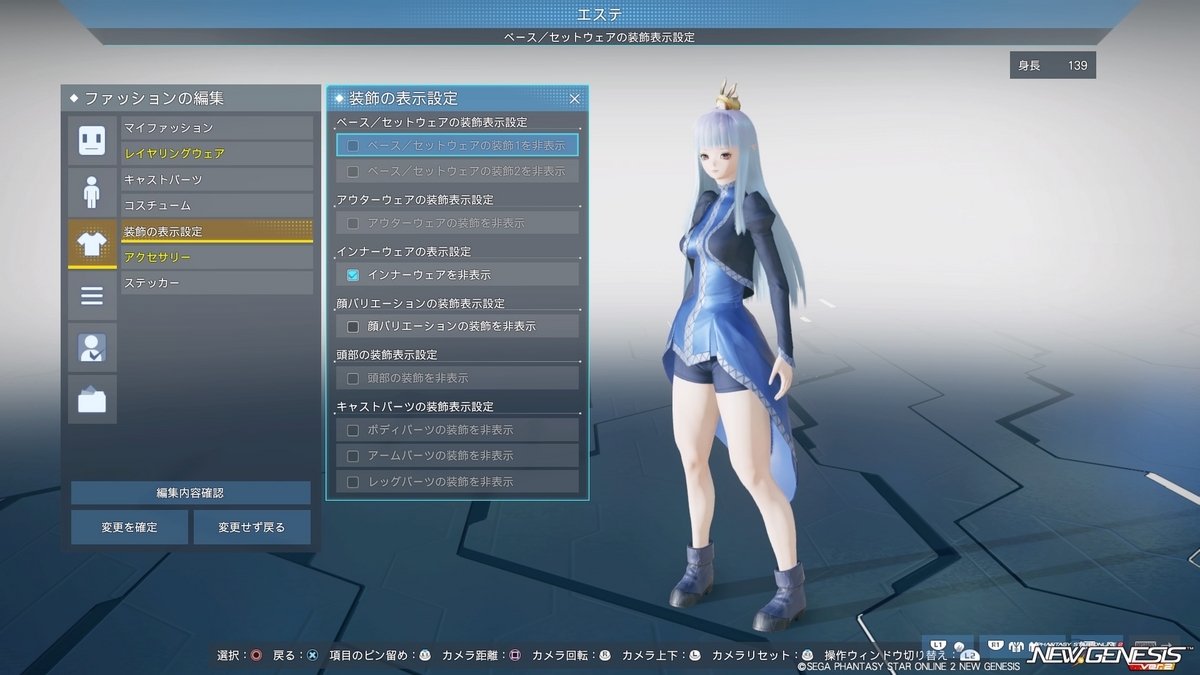Click the 身長 139 height readout

click(x=1053, y=65)
